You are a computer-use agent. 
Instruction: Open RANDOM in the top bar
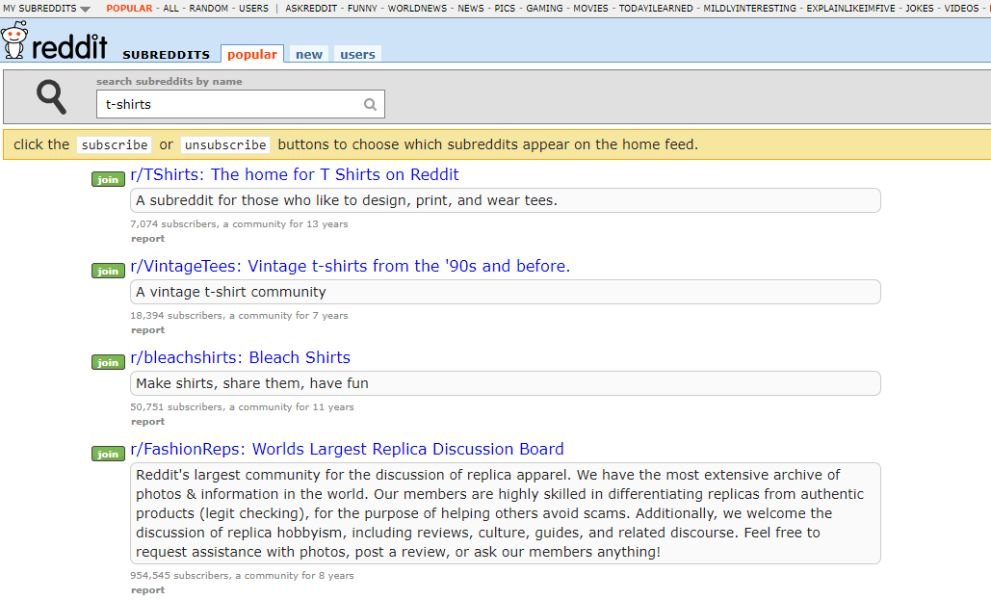click(209, 8)
